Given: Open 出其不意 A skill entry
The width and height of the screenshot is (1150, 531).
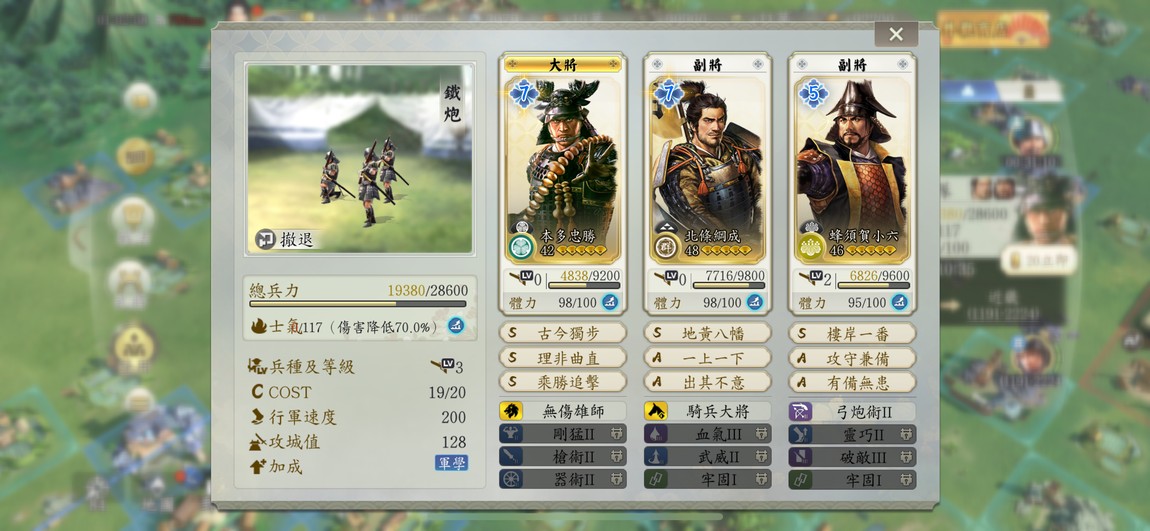Looking at the screenshot, I should pos(708,381).
